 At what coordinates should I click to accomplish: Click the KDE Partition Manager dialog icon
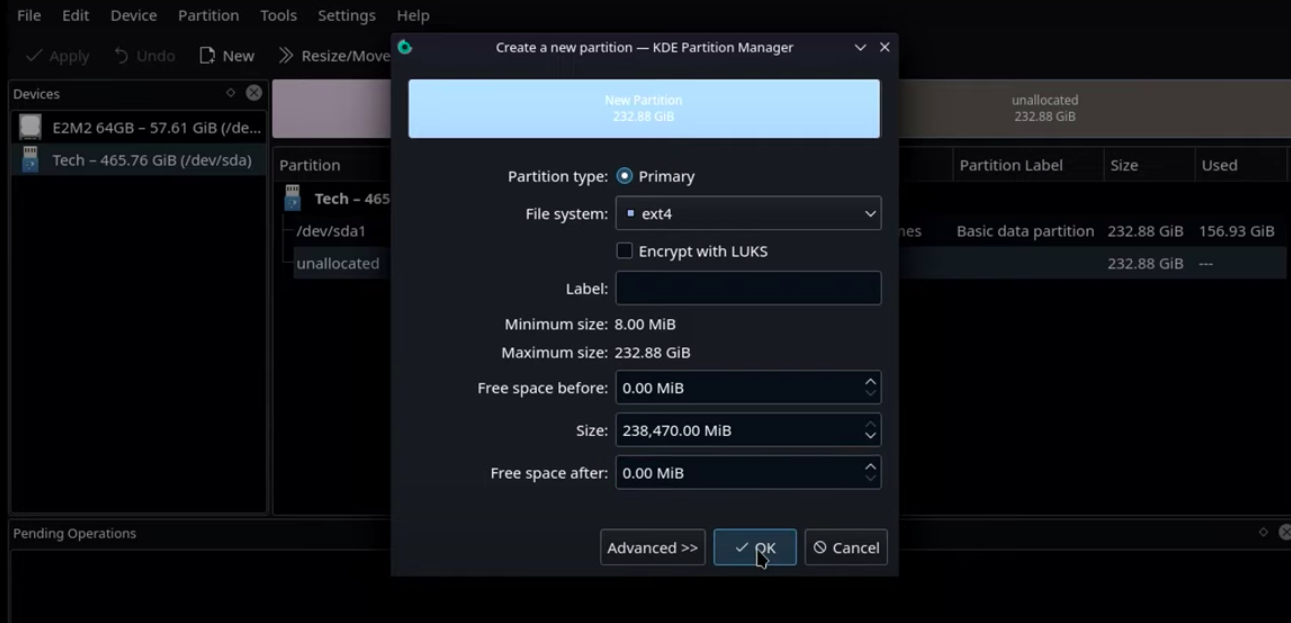click(x=405, y=46)
